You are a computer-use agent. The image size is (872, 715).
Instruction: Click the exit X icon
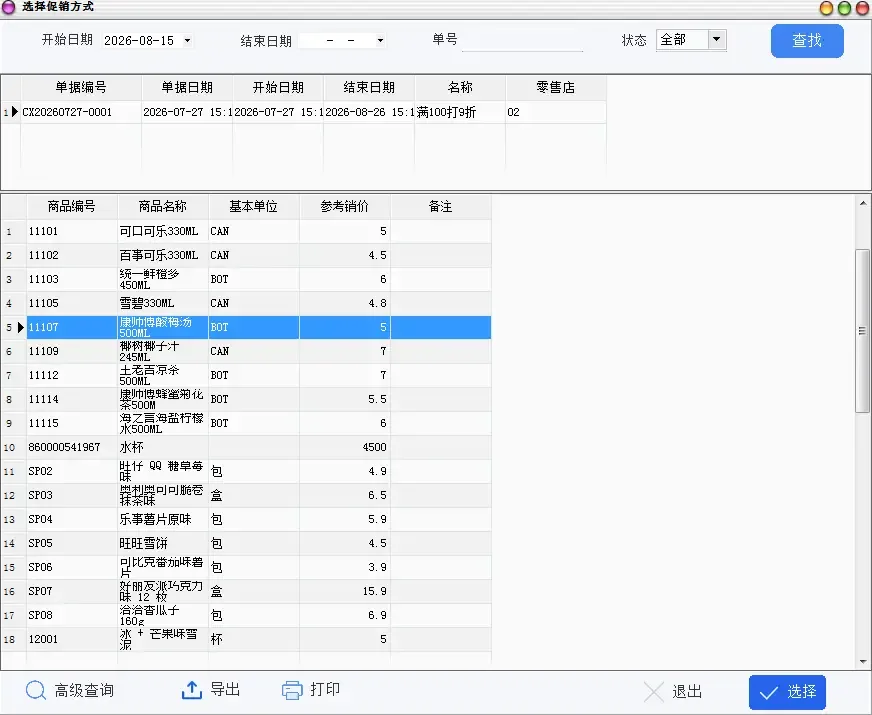click(x=653, y=692)
